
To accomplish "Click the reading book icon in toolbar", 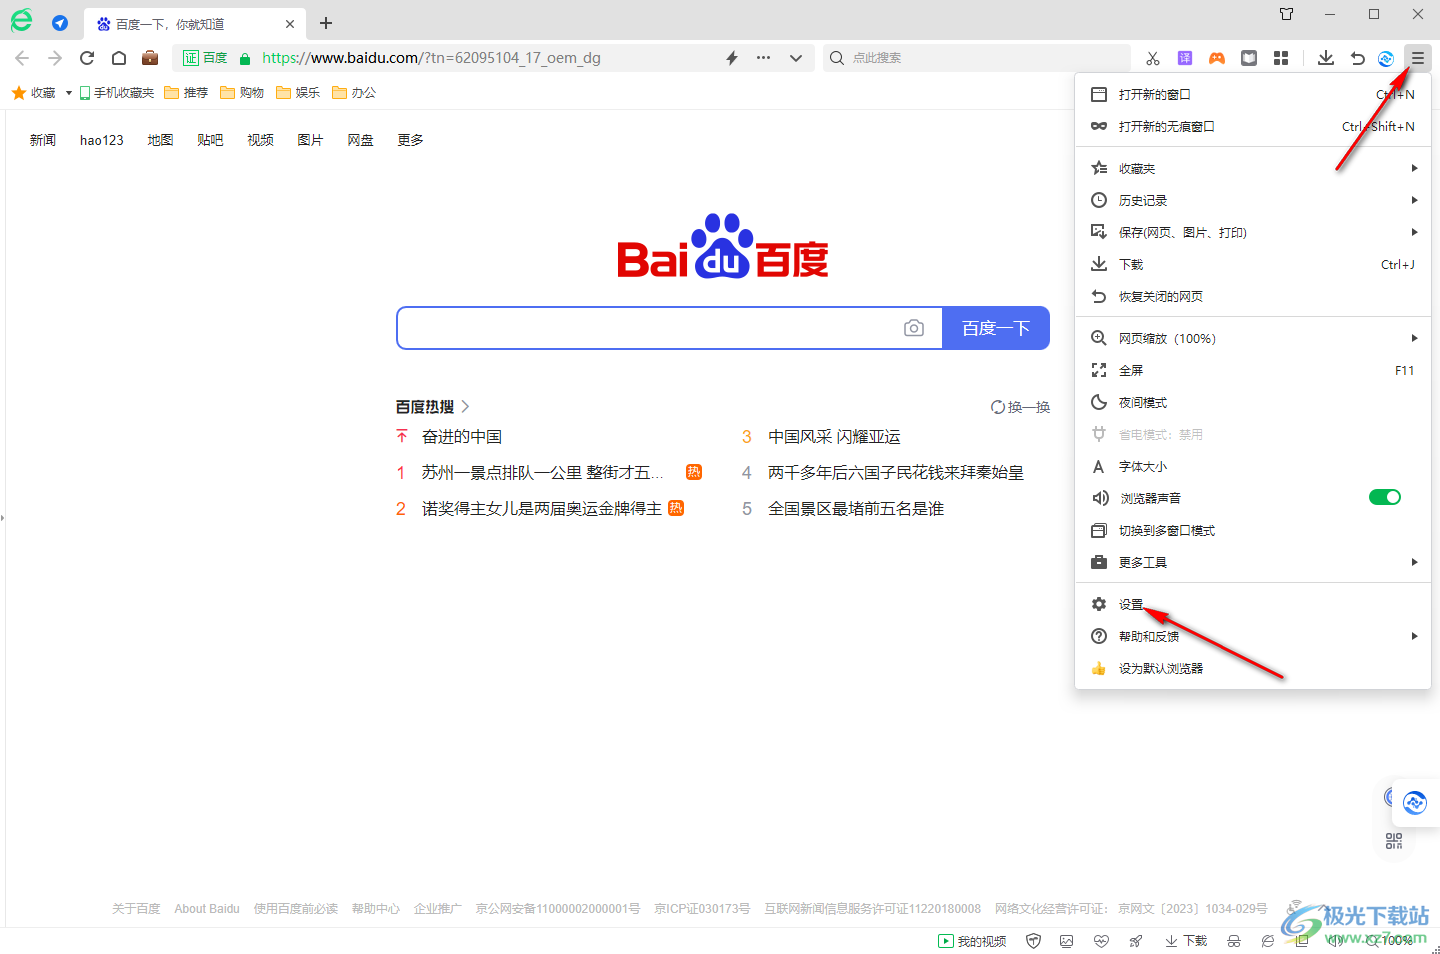I will (x=1249, y=58).
